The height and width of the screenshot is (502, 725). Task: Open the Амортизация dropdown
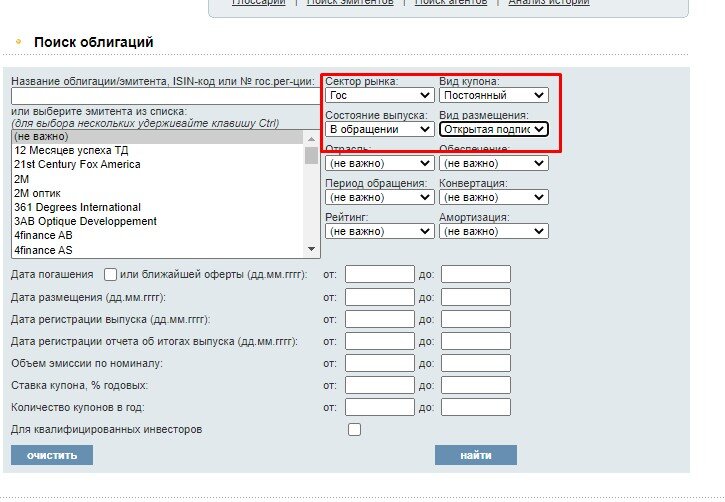click(x=494, y=231)
